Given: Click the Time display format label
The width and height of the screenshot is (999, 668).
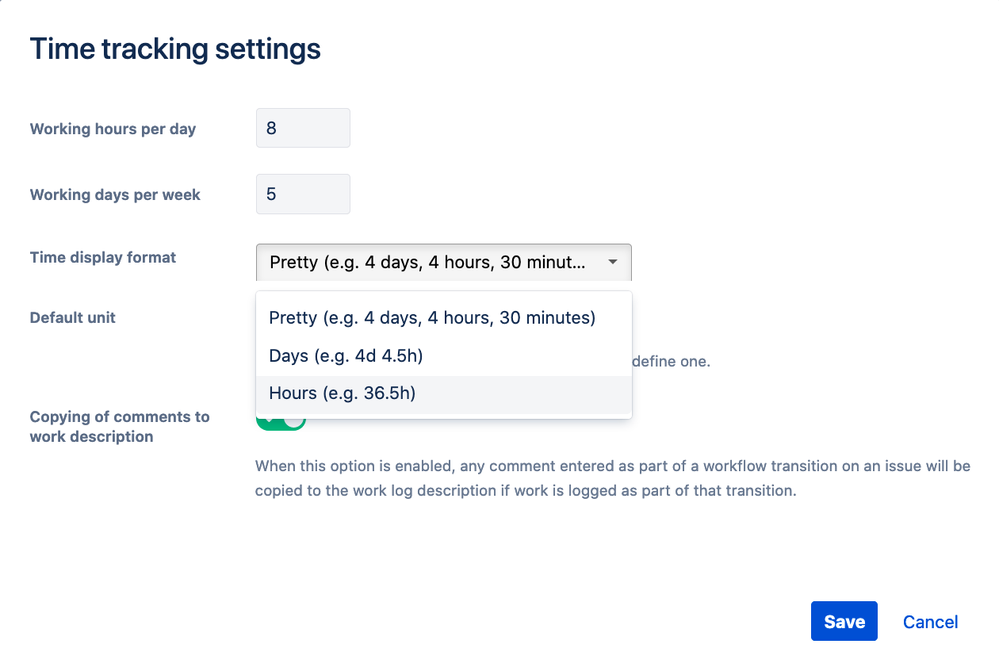Looking at the screenshot, I should coord(103,257).
